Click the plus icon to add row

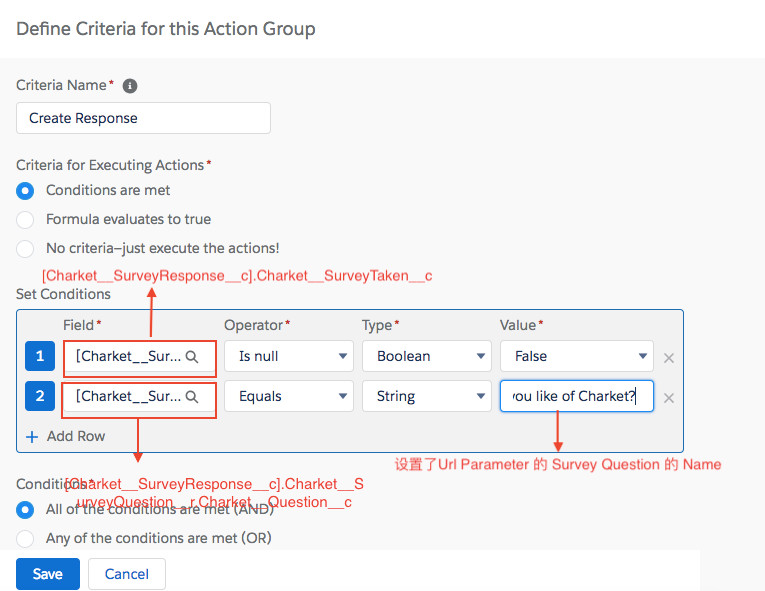(x=32, y=436)
